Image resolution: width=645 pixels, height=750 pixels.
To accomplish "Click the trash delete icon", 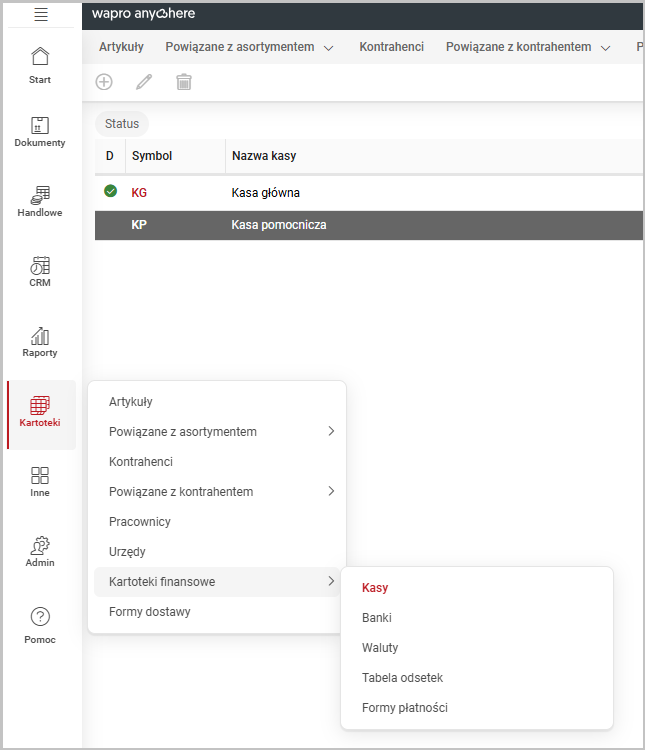I will (184, 82).
